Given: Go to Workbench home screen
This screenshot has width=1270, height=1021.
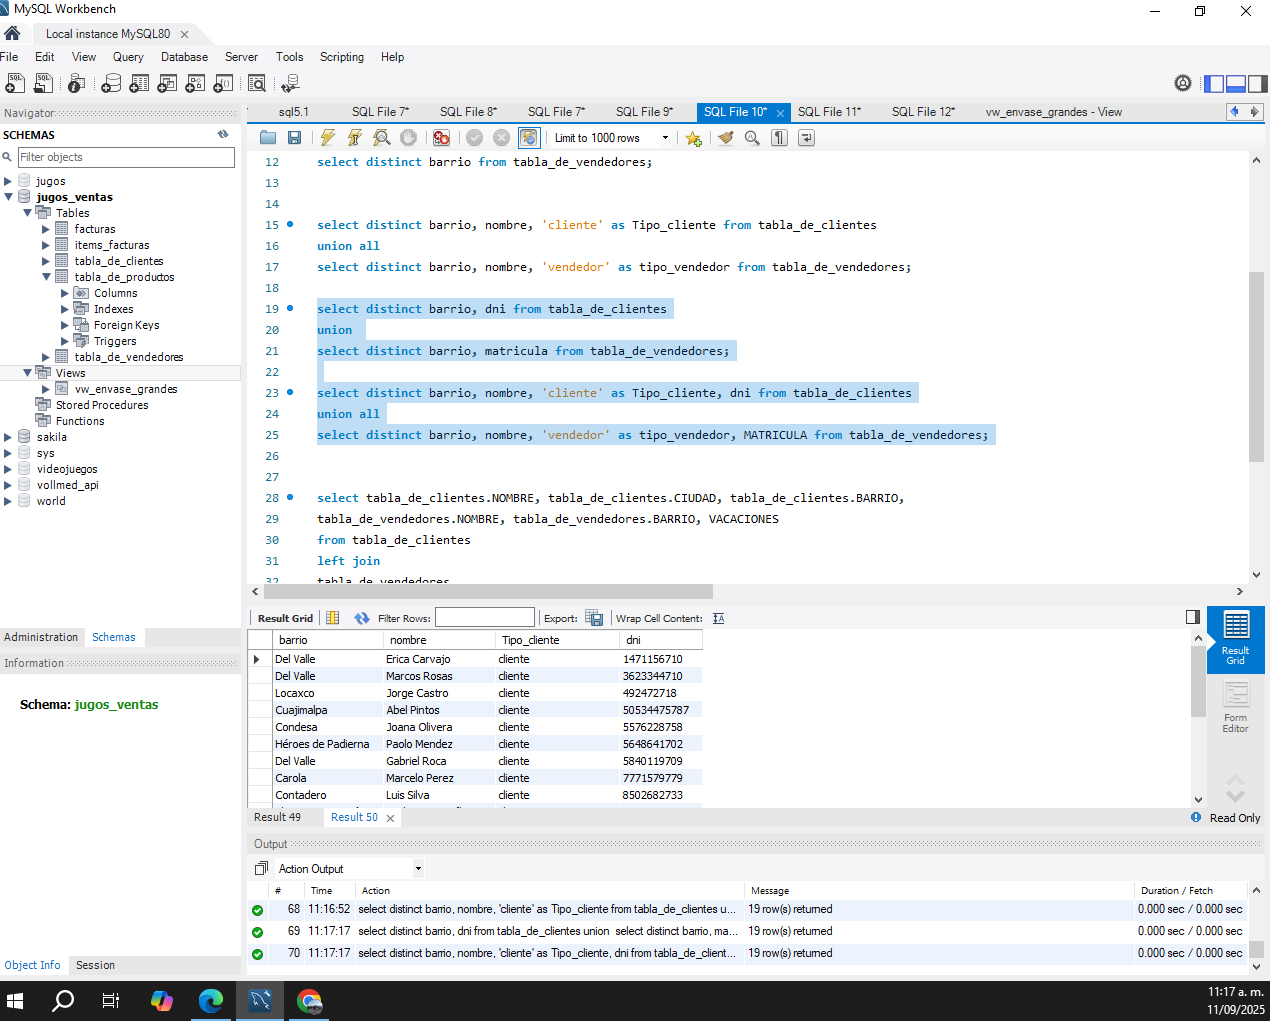Looking at the screenshot, I should click(12, 33).
